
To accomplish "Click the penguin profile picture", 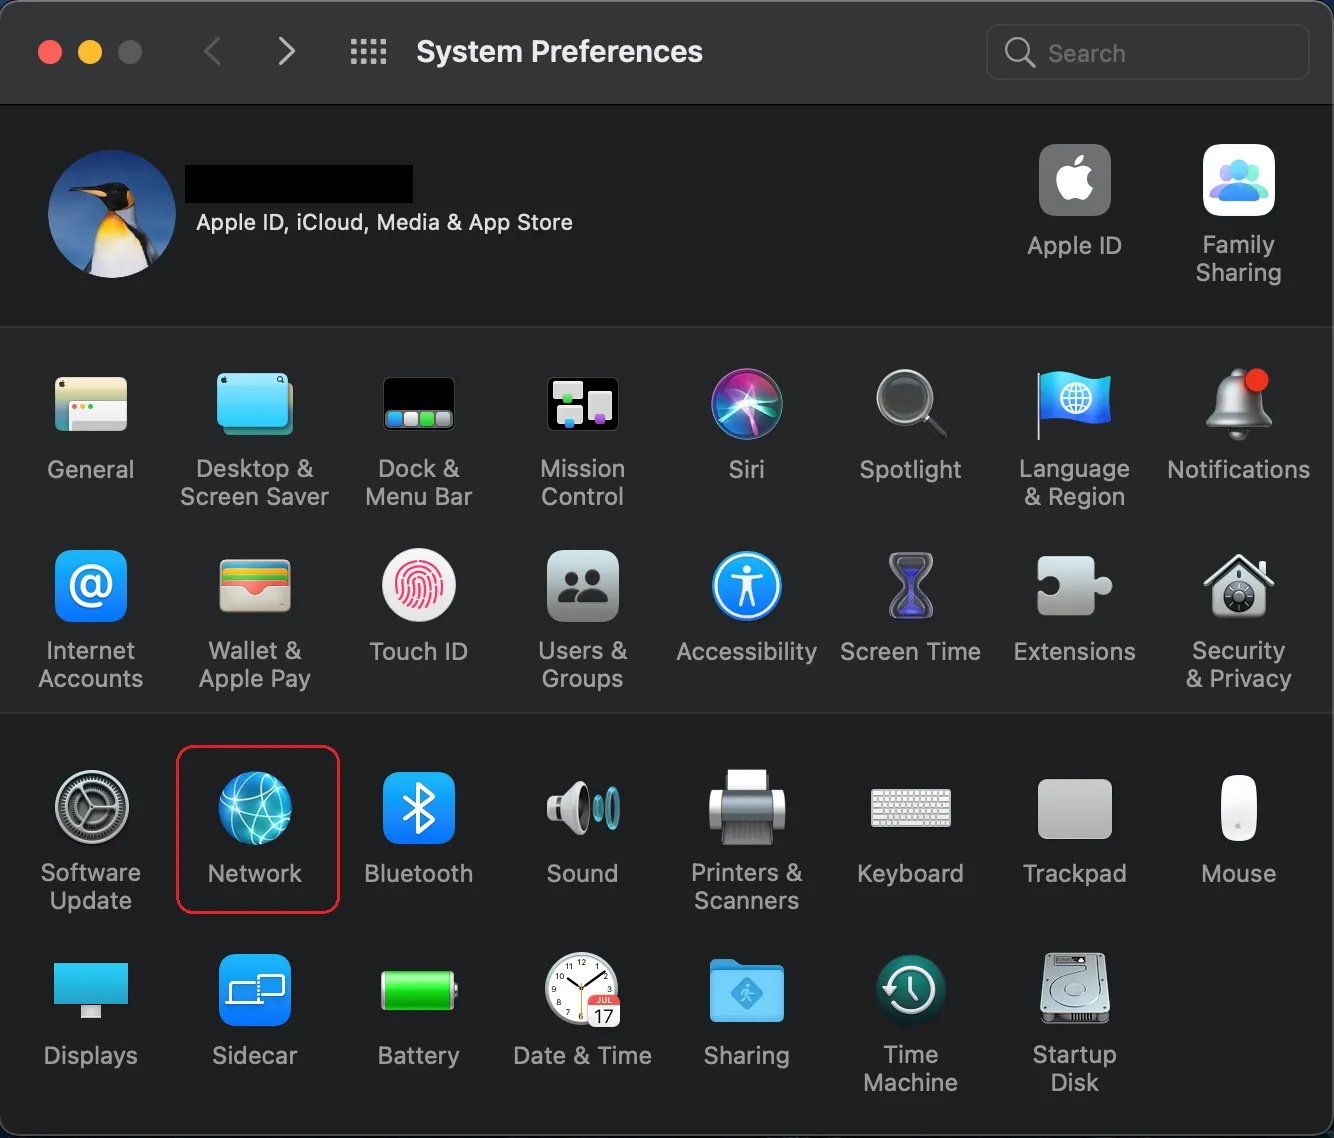I will tap(111, 213).
